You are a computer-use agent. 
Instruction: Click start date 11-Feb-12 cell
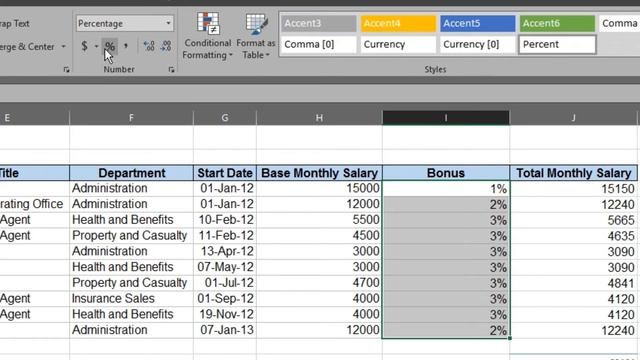coord(225,236)
